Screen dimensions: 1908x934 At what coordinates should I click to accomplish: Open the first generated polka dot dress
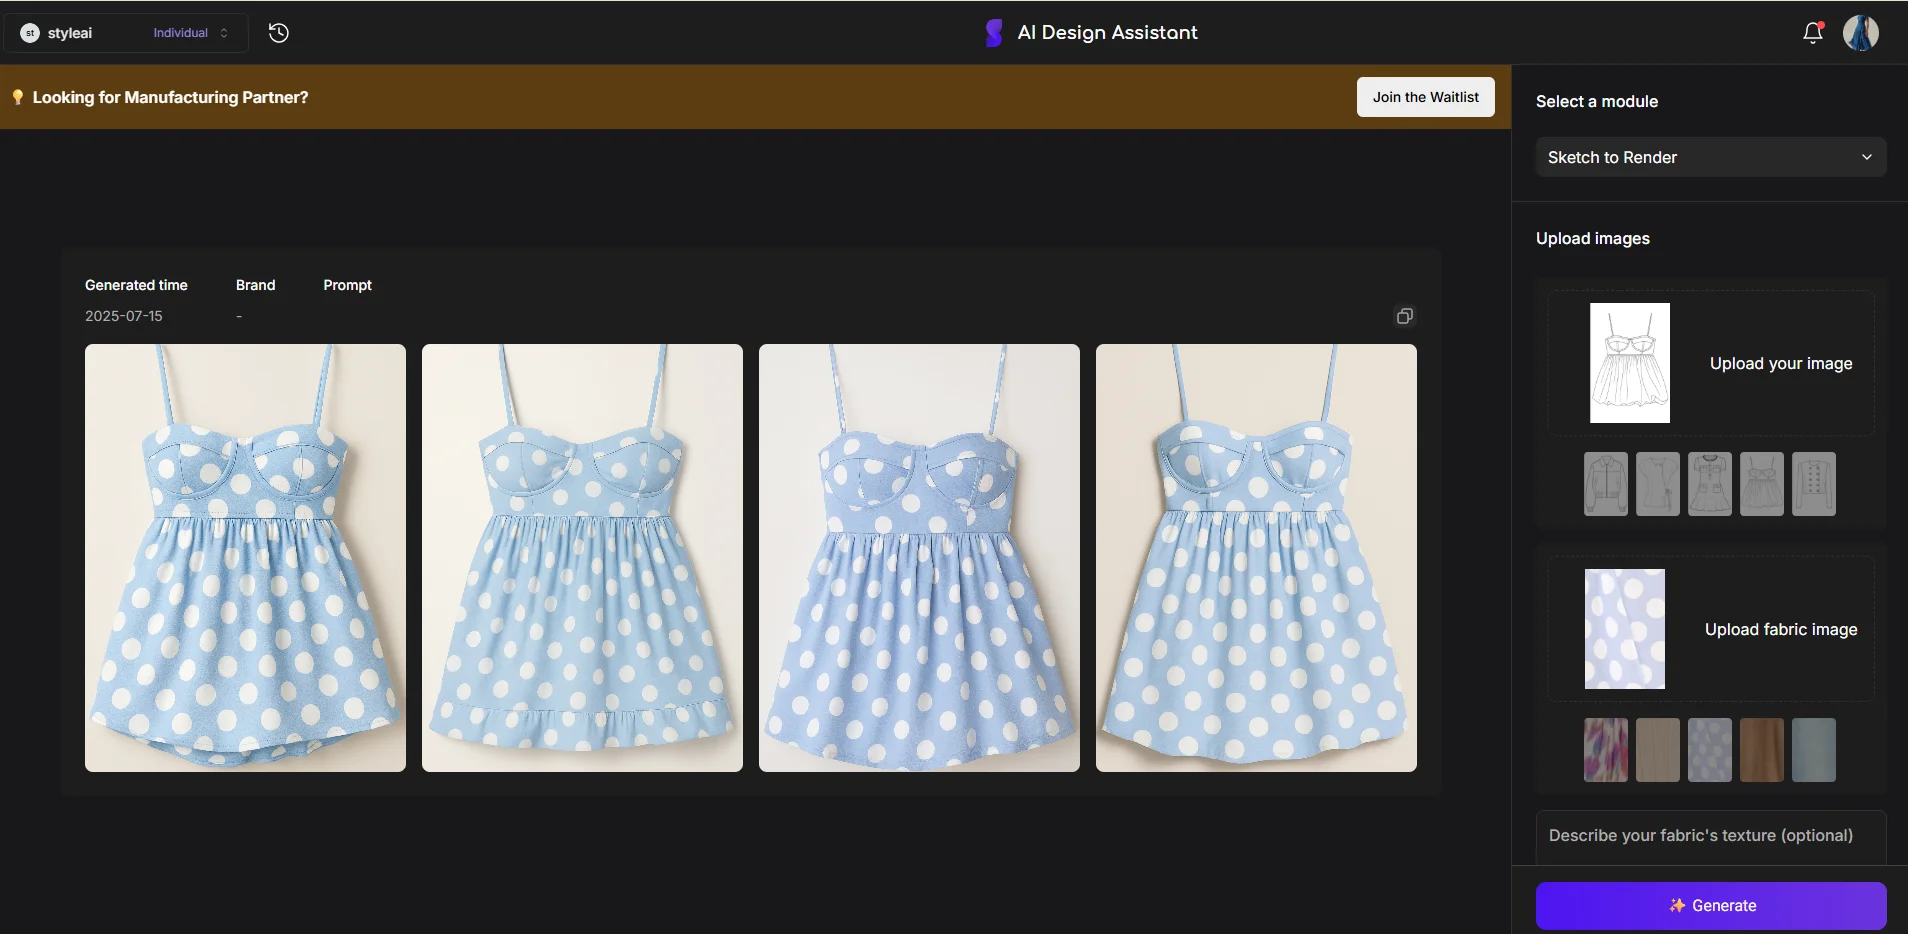point(245,558)
